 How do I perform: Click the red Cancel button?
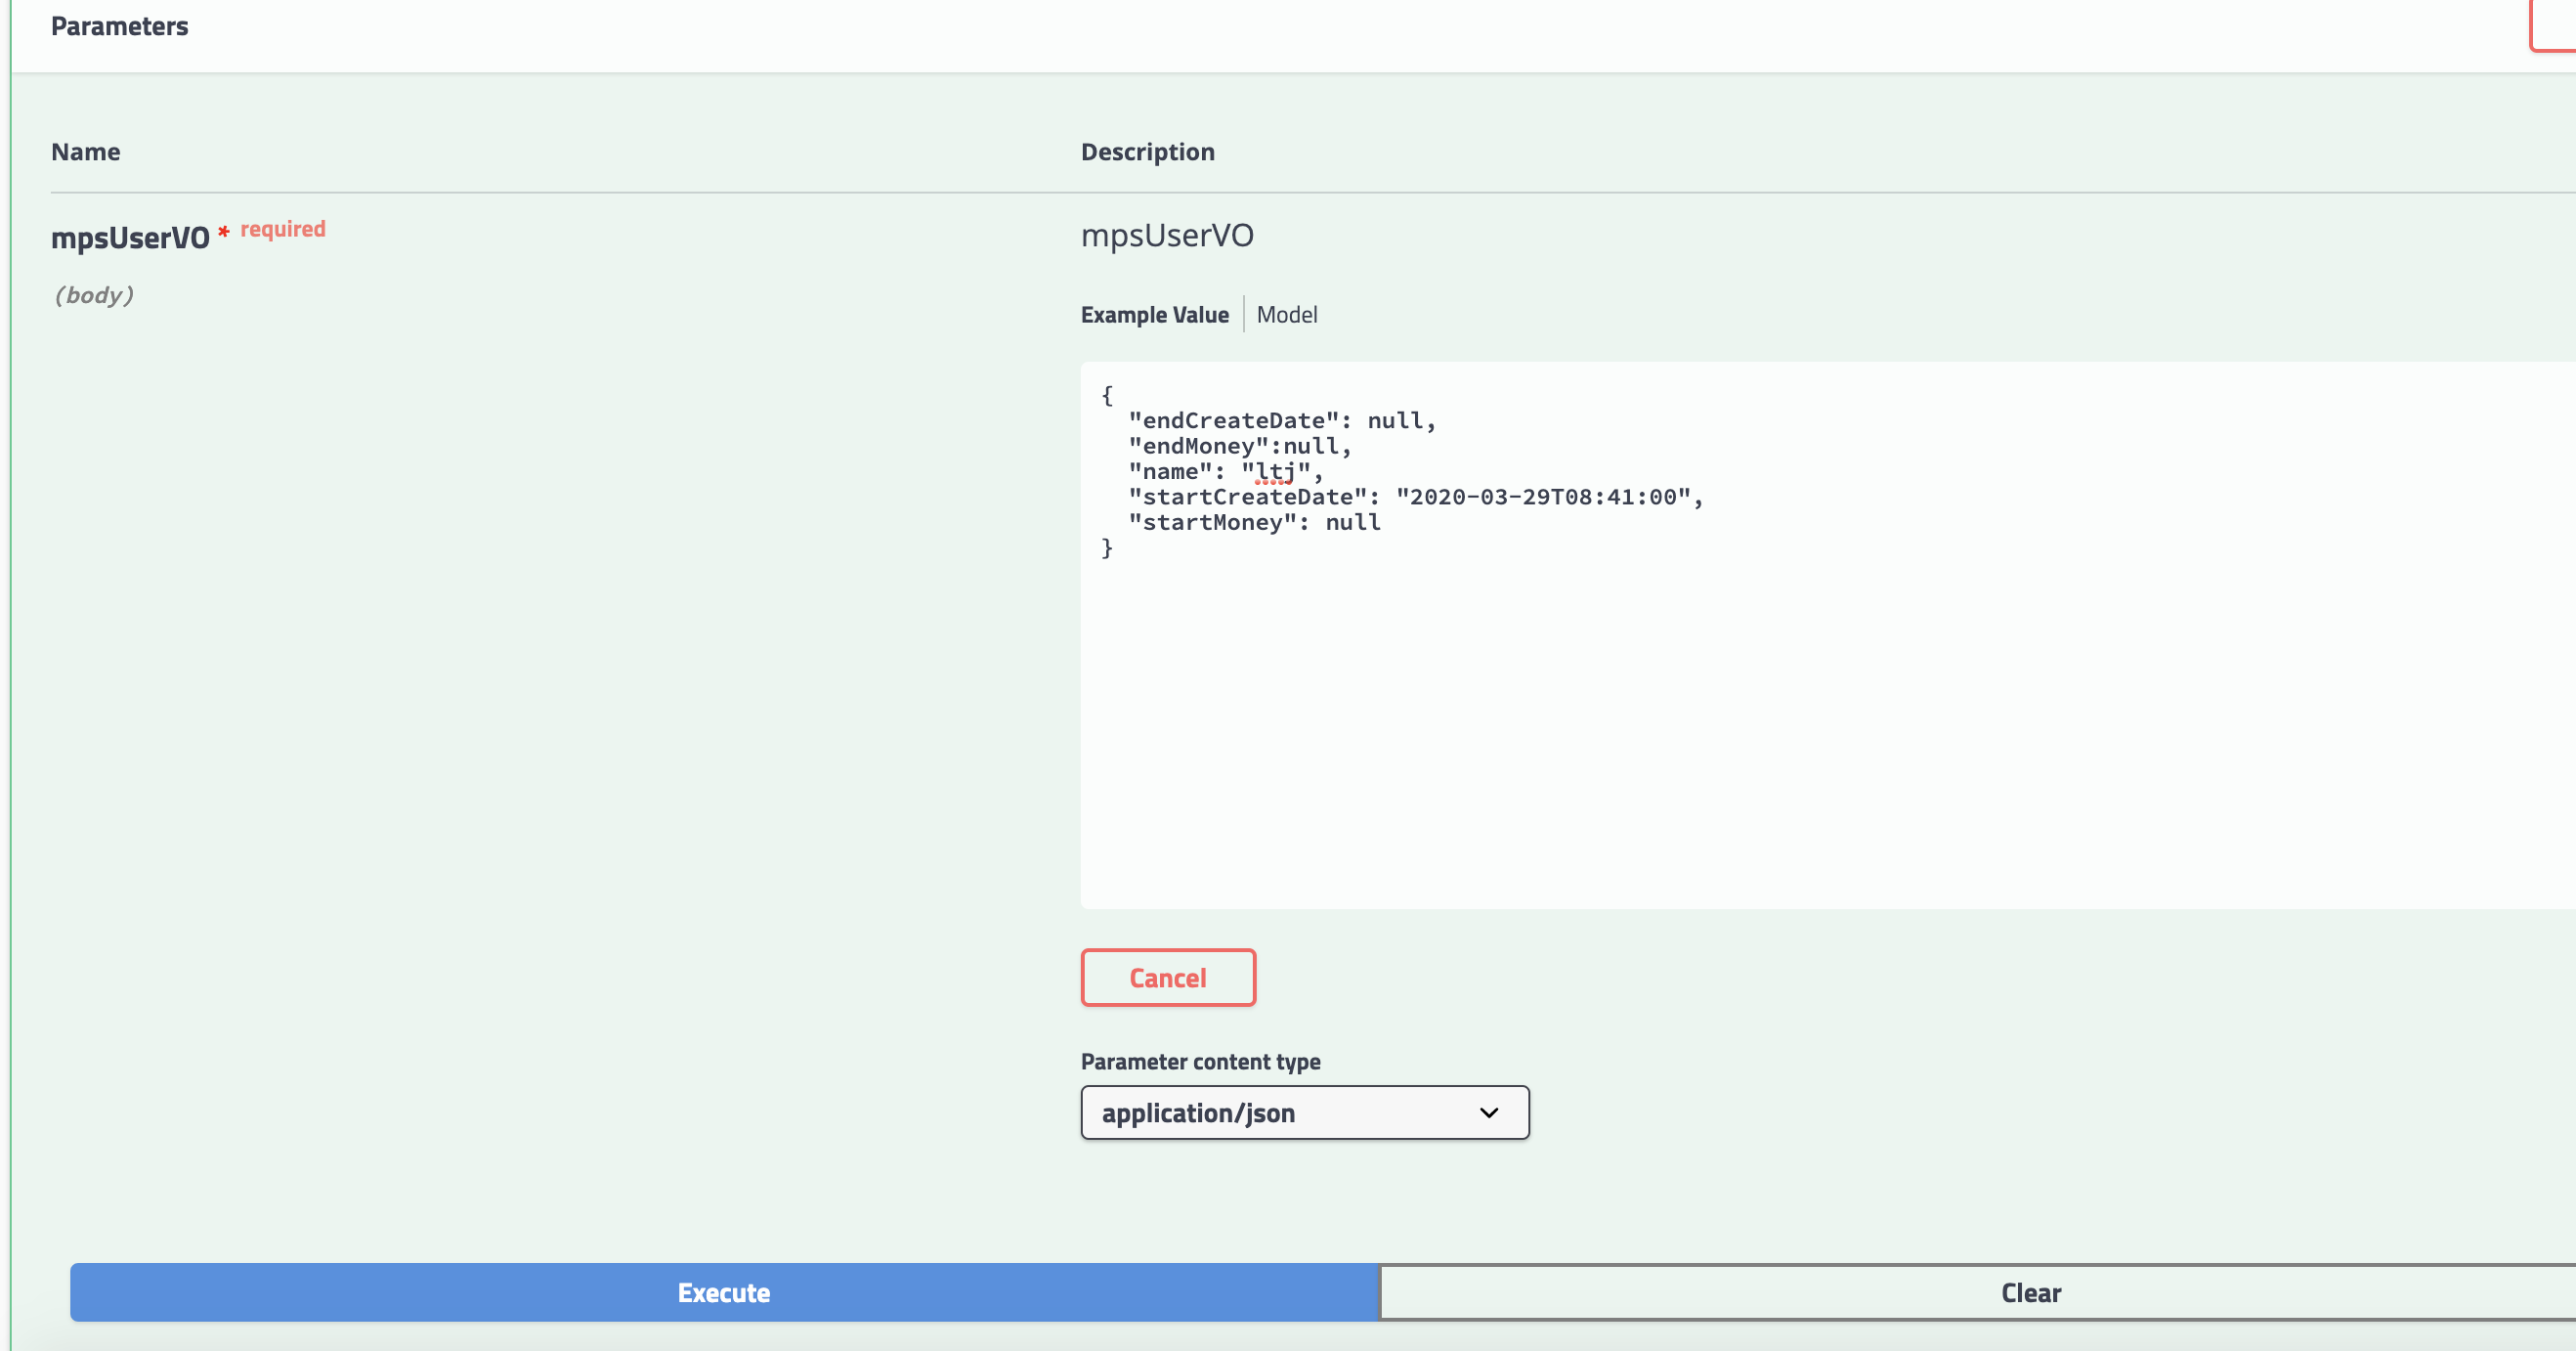tap(1167, 977)
